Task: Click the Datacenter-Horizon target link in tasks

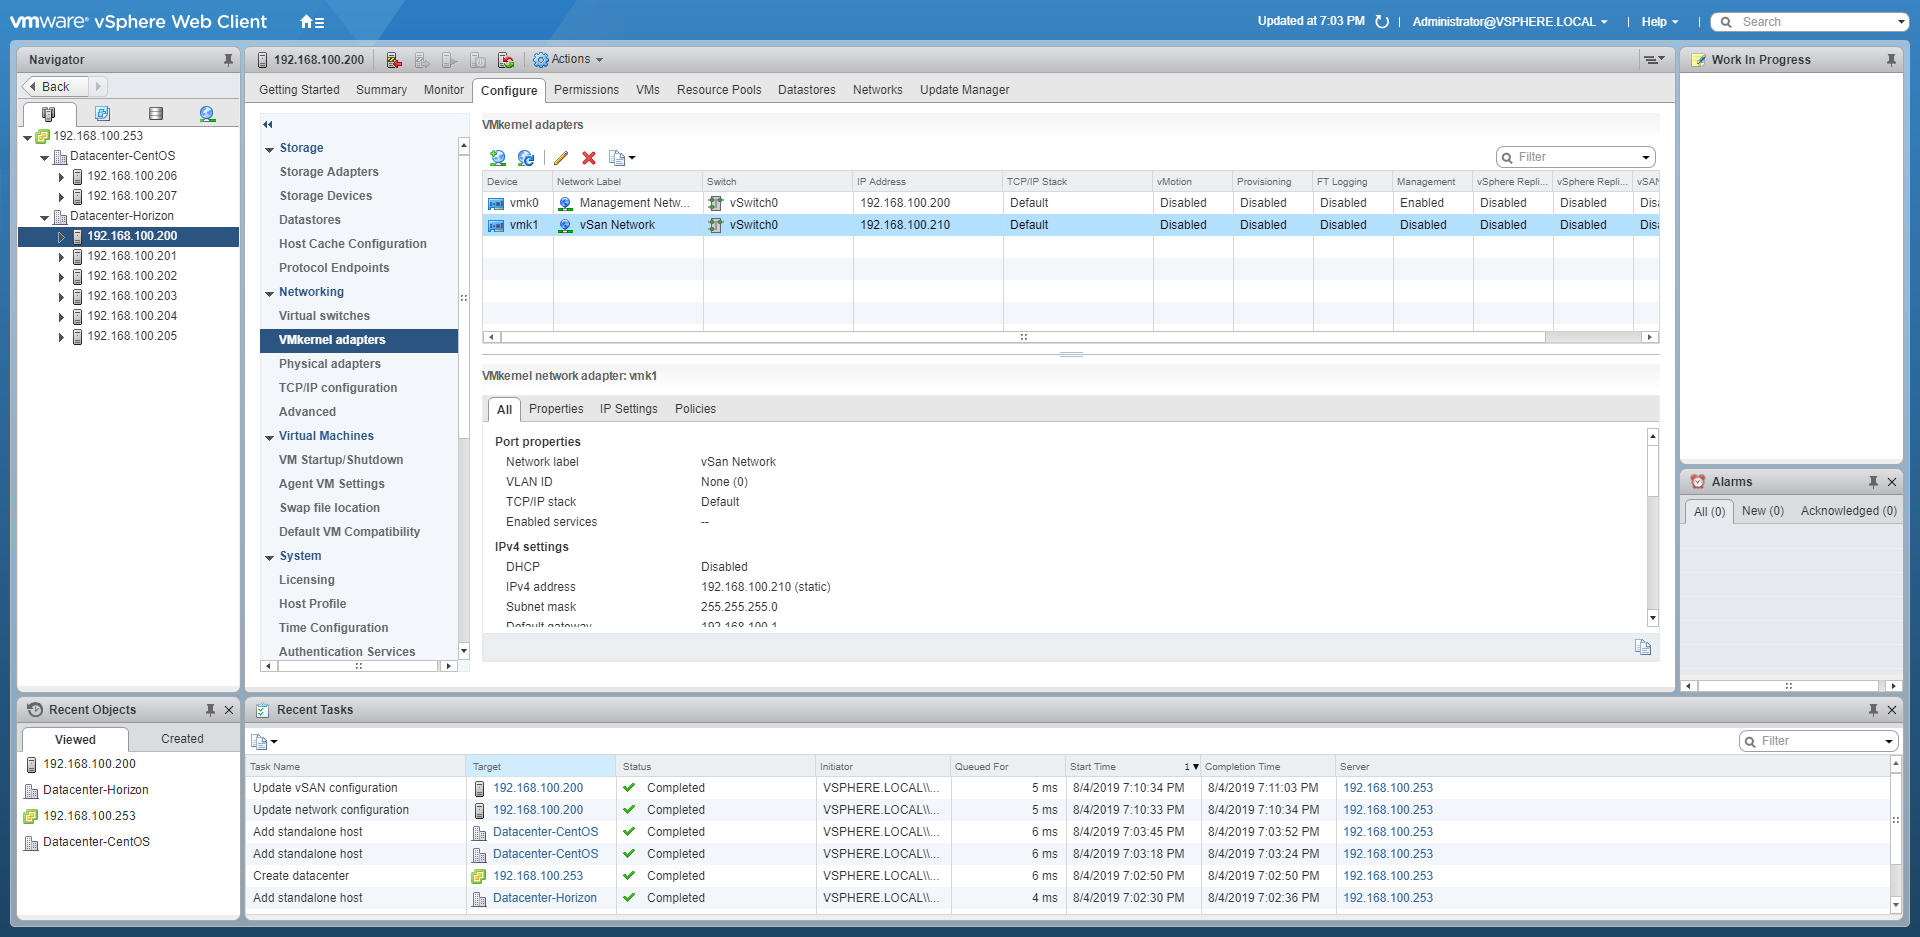Action: pos(544,898)
